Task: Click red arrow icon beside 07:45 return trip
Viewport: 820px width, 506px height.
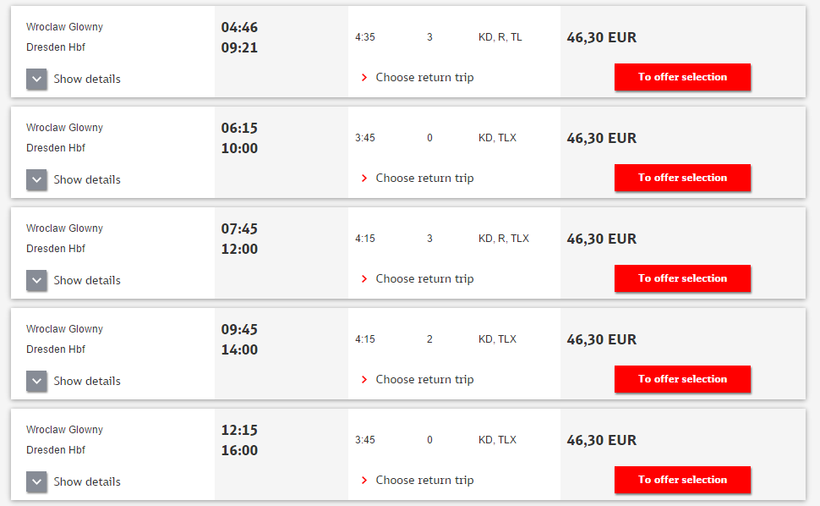Action: pyautogui.click(x=365, y=279)
